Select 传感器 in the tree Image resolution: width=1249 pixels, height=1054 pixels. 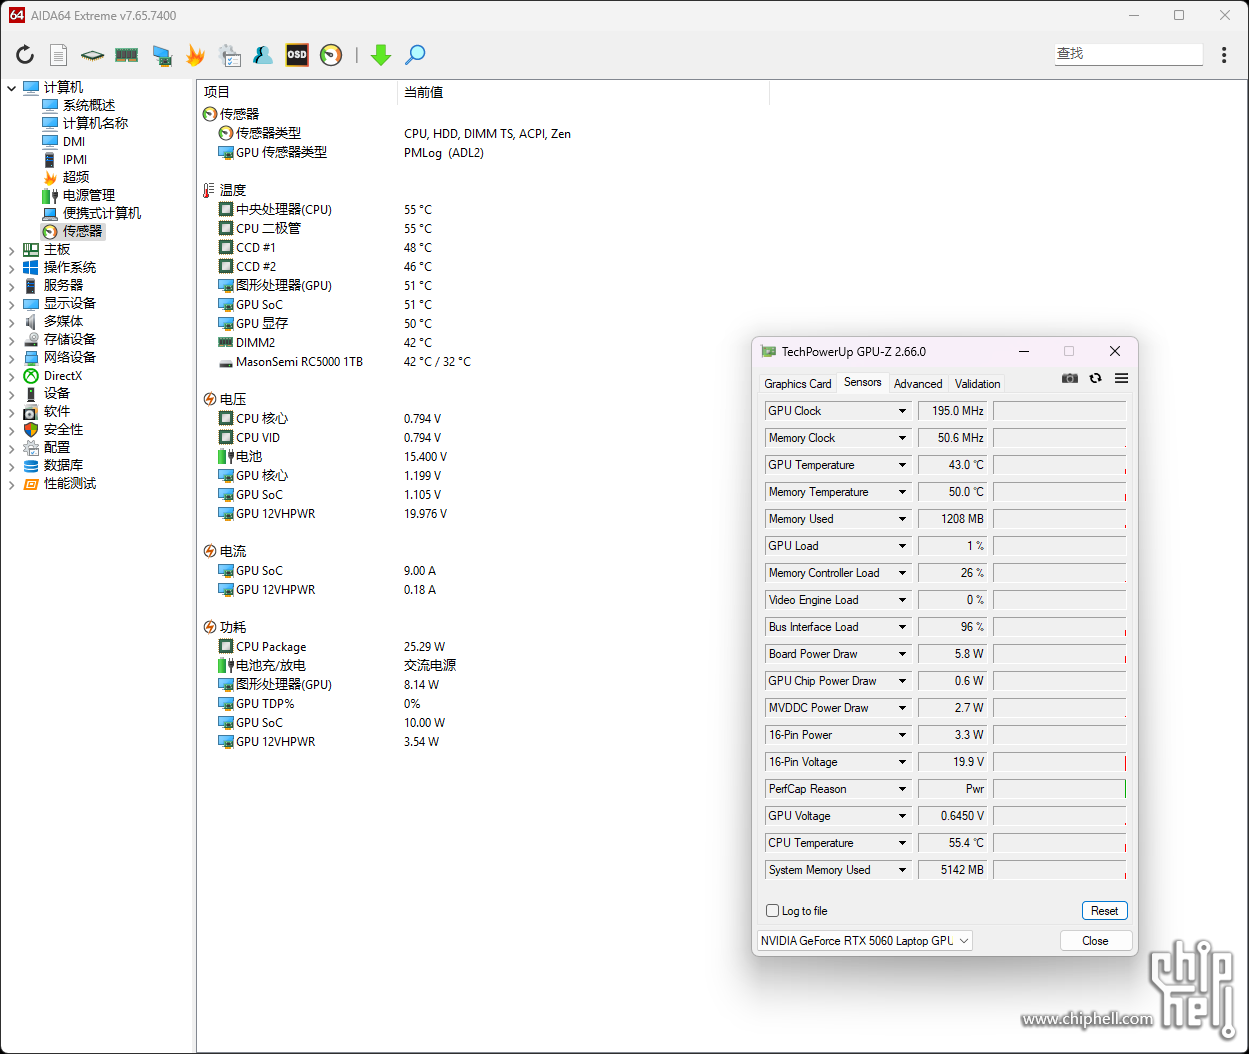(82, 232)
